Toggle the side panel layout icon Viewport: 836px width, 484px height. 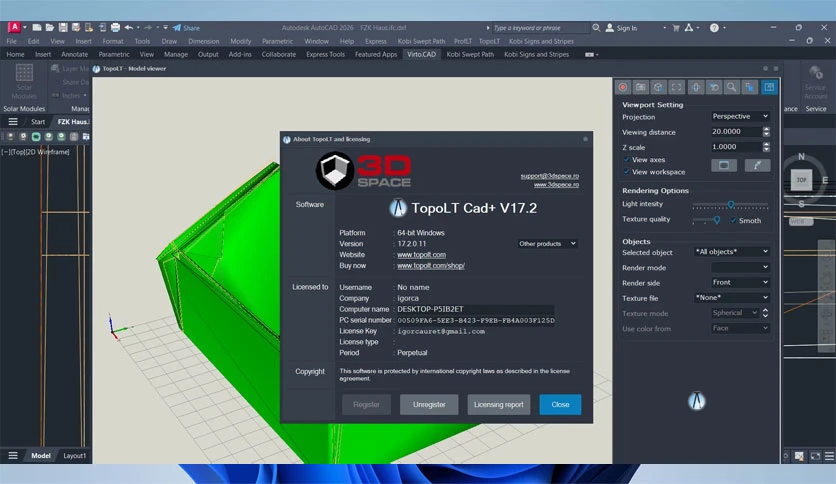click(x=769, y=87)
